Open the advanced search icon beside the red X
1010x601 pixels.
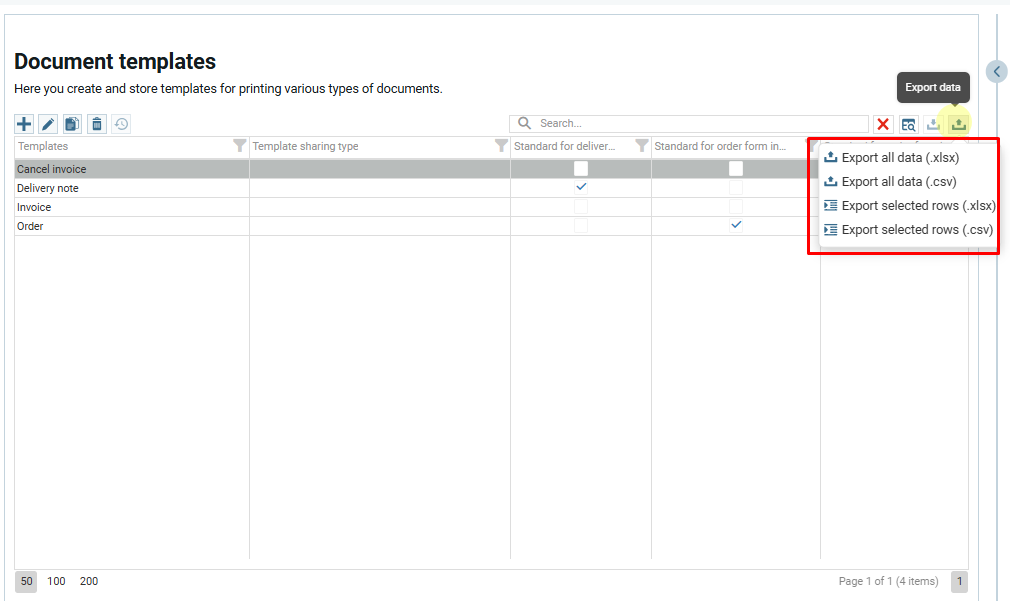tap(908, 124)
